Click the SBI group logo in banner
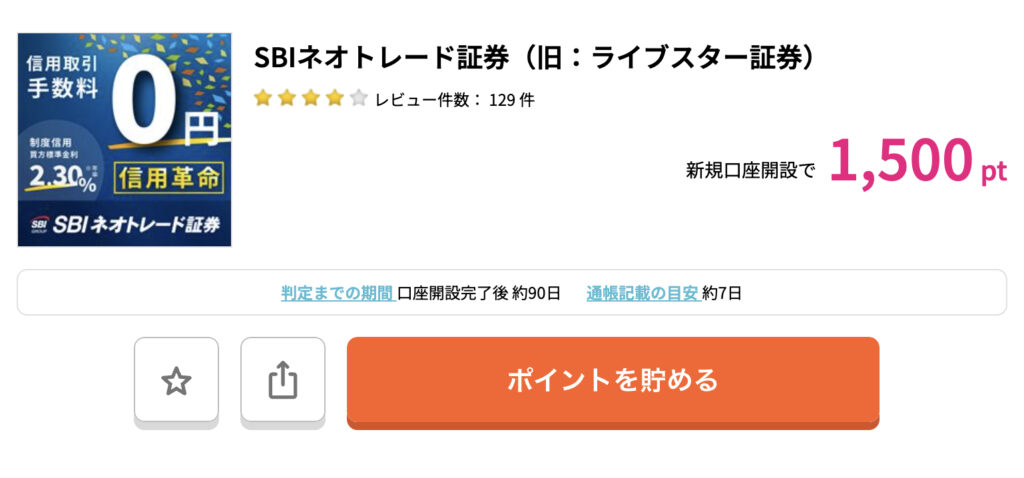 [40, 225]
